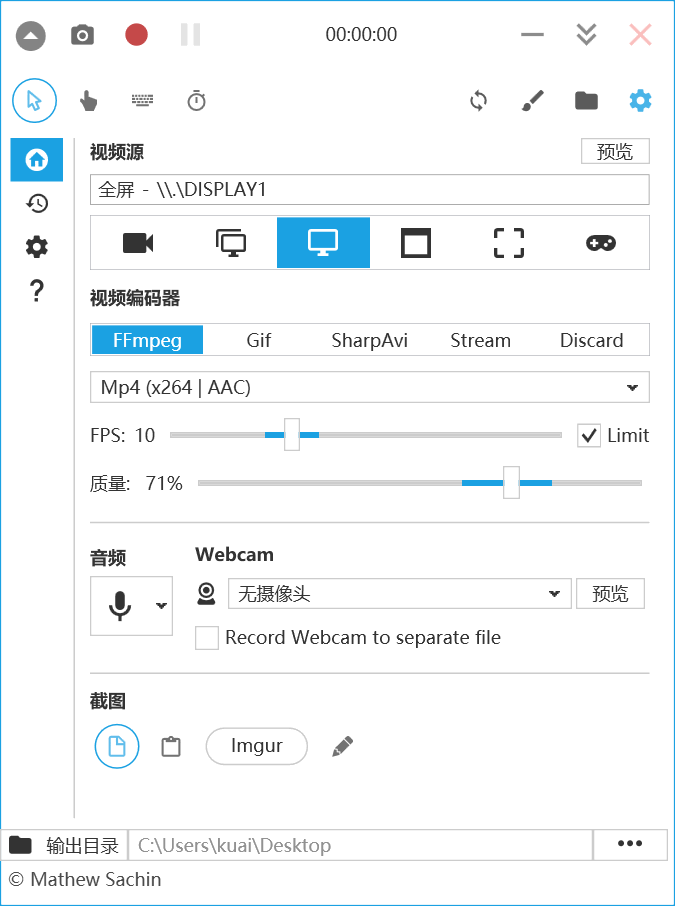Click the 质量 quality slider thumb

(x=511, y=482)
